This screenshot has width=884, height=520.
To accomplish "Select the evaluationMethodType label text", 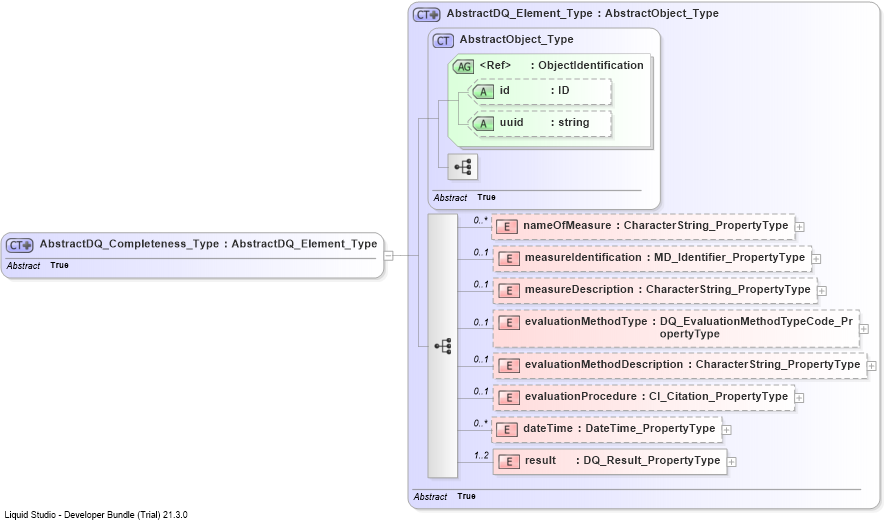I will pos(689,328).
